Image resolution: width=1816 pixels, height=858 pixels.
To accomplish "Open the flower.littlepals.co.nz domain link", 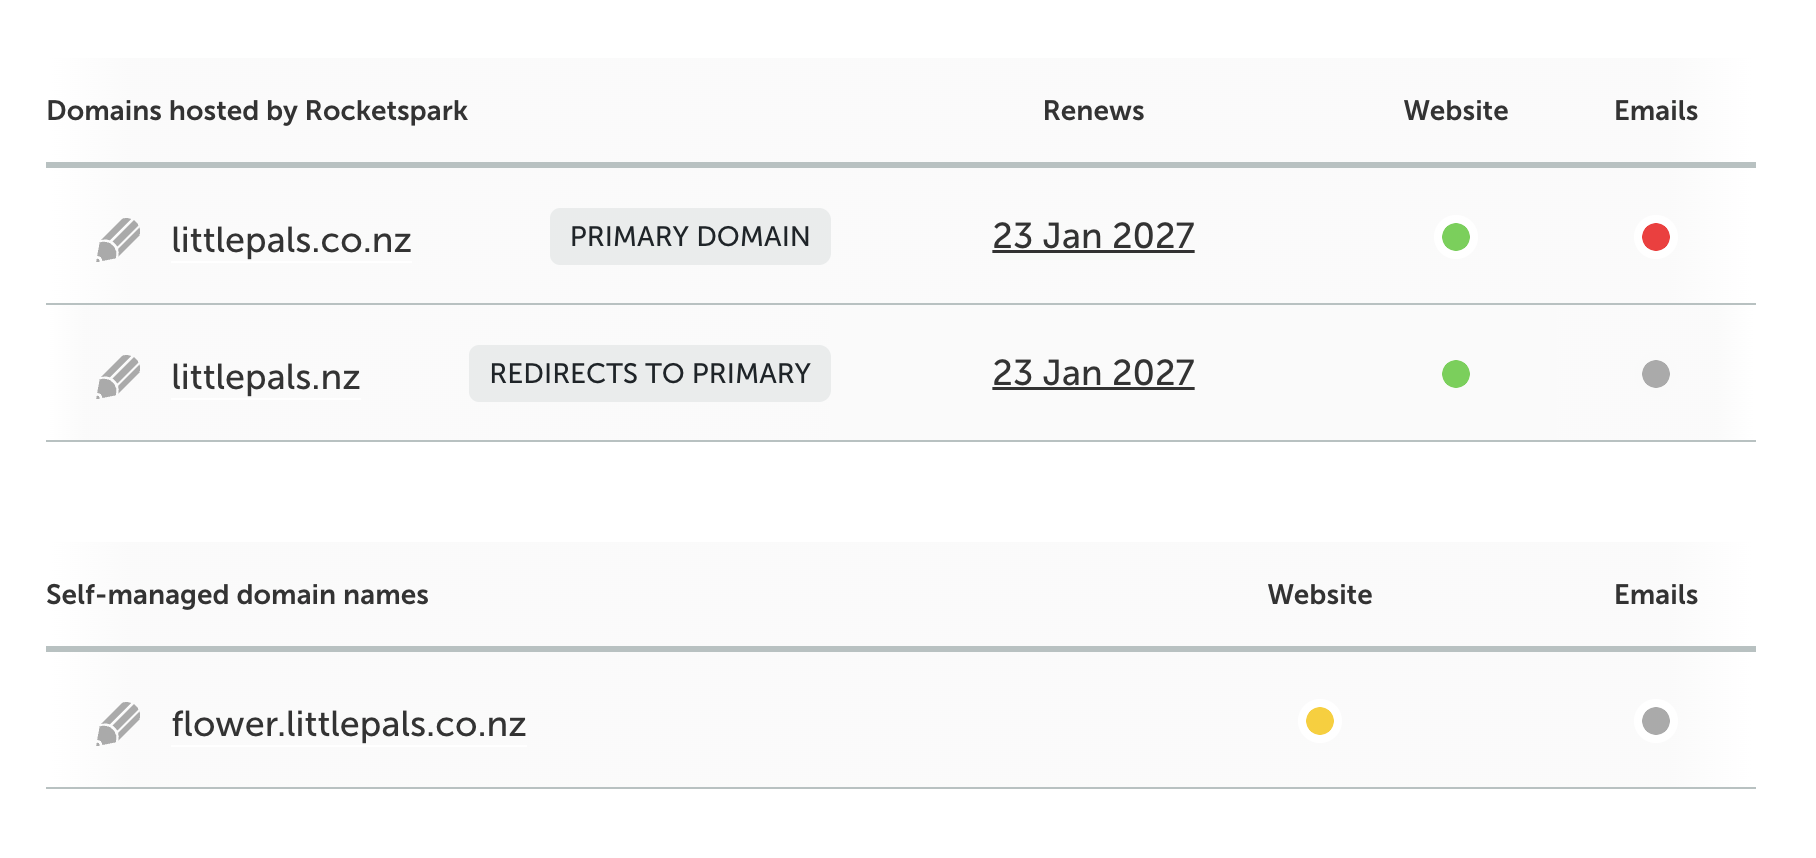I will pos(348,724).
